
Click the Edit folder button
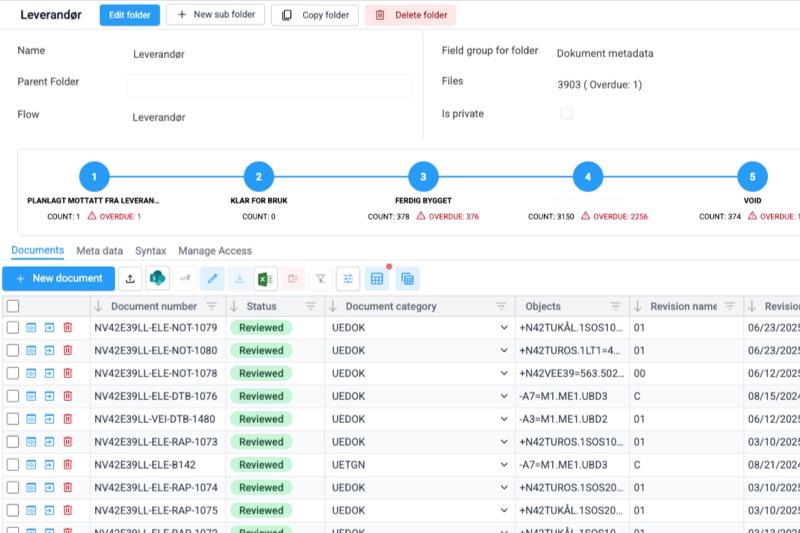(130, 15)
